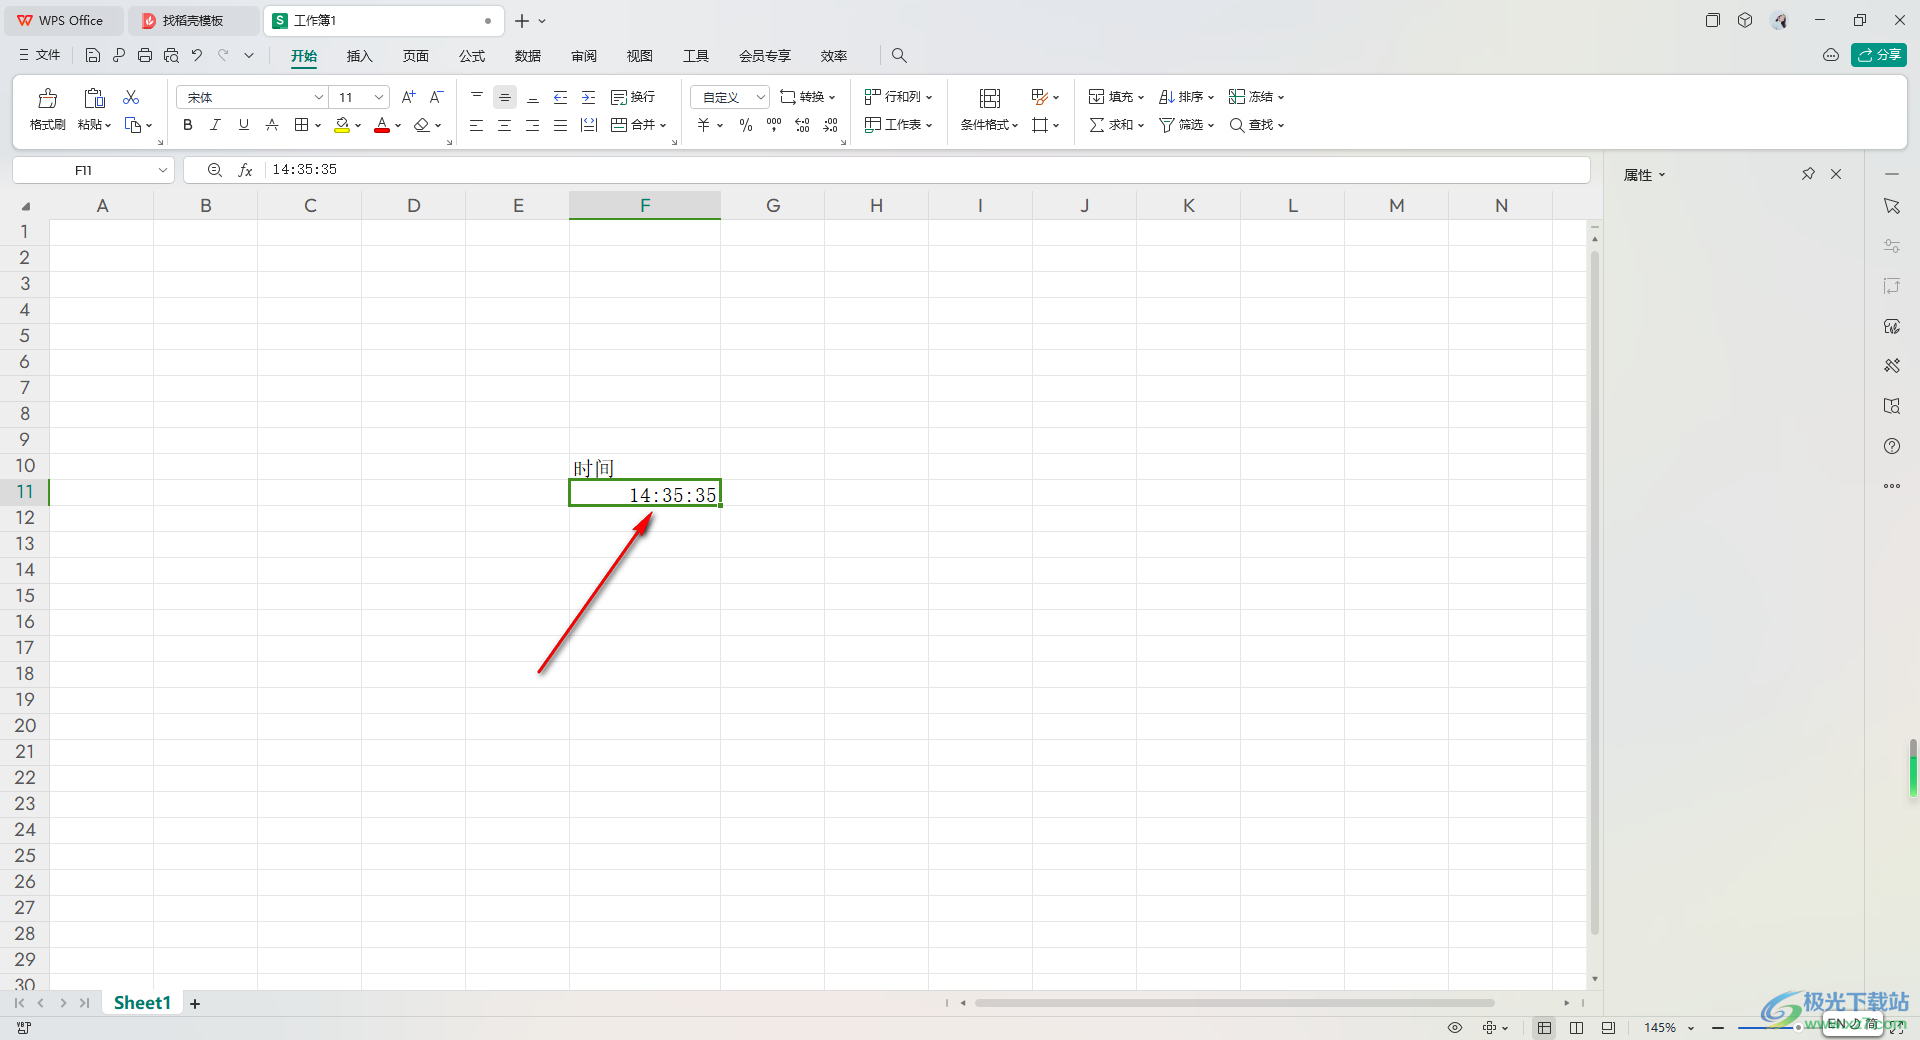
Task: Switch to the 视图 ribbon tab
Action: coord(639,56)
